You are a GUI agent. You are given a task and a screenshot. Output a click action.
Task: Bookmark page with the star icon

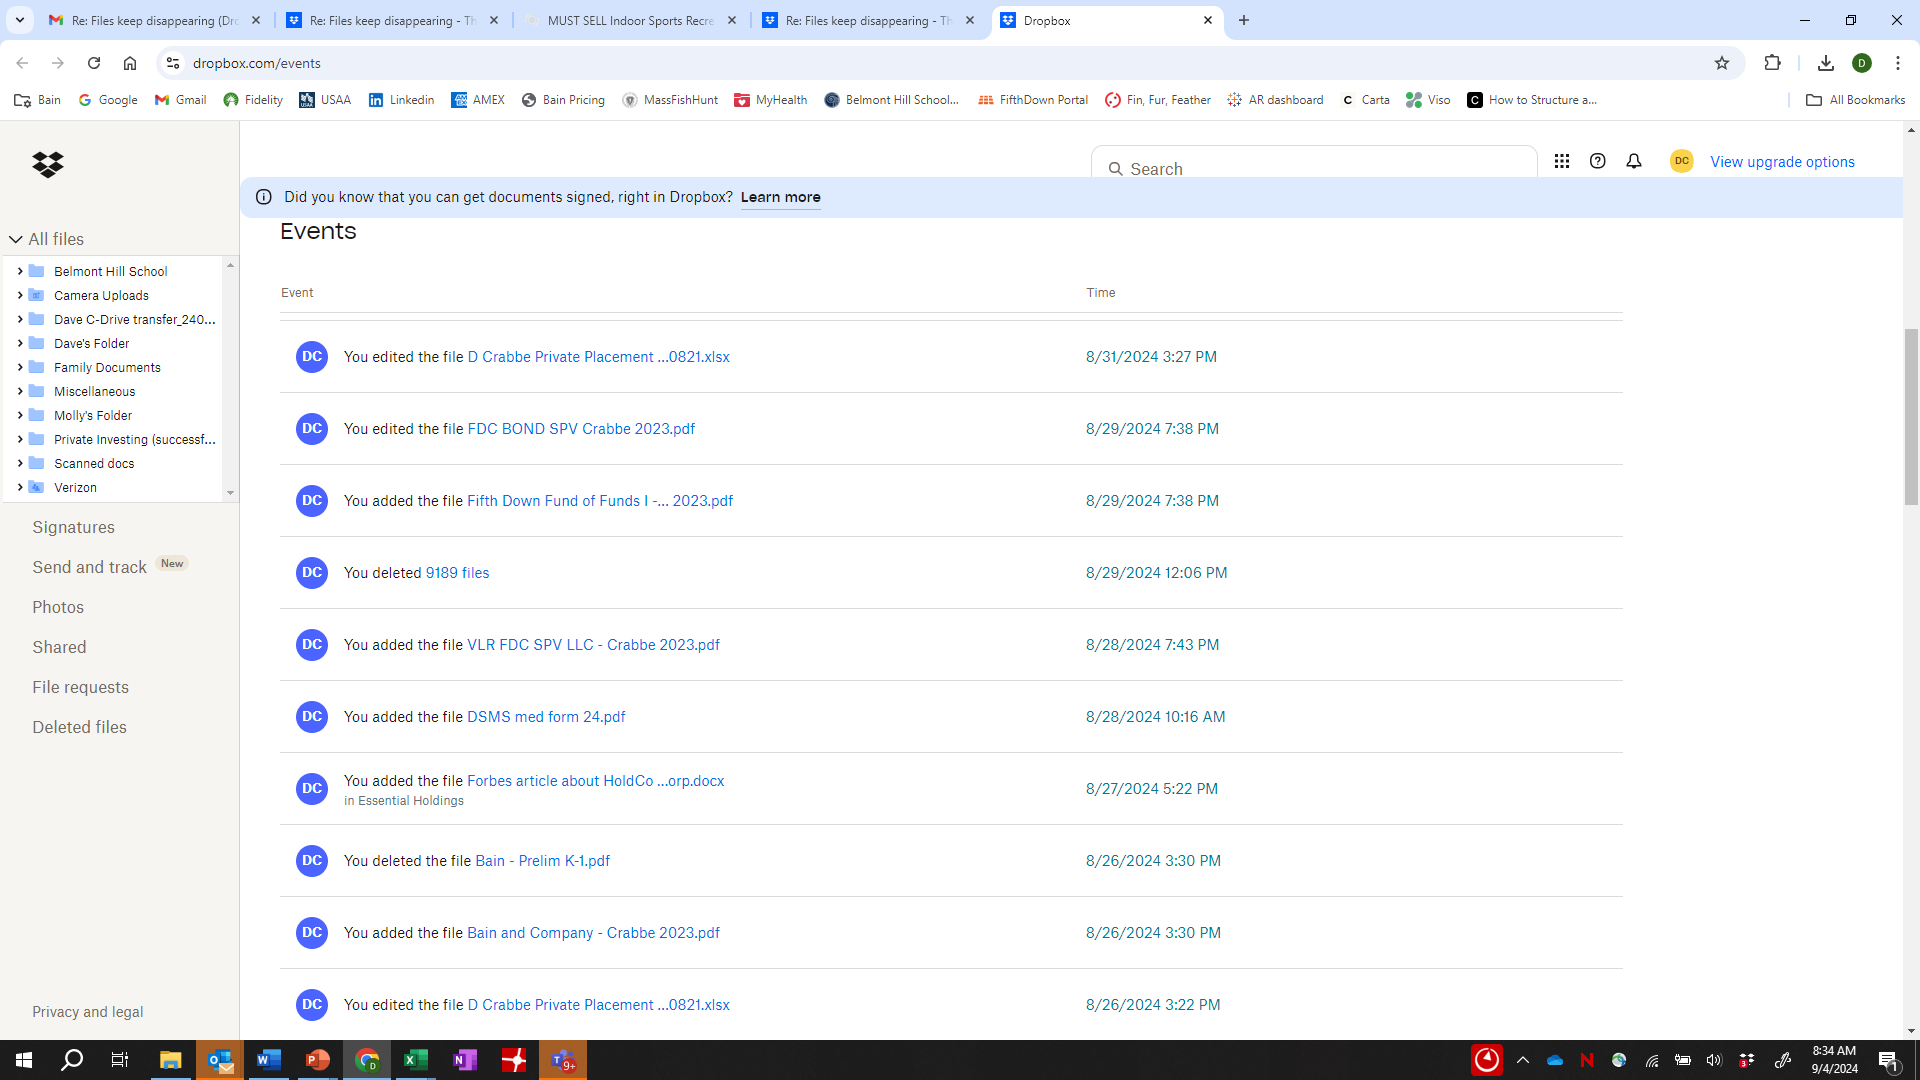pos(1721,63)
